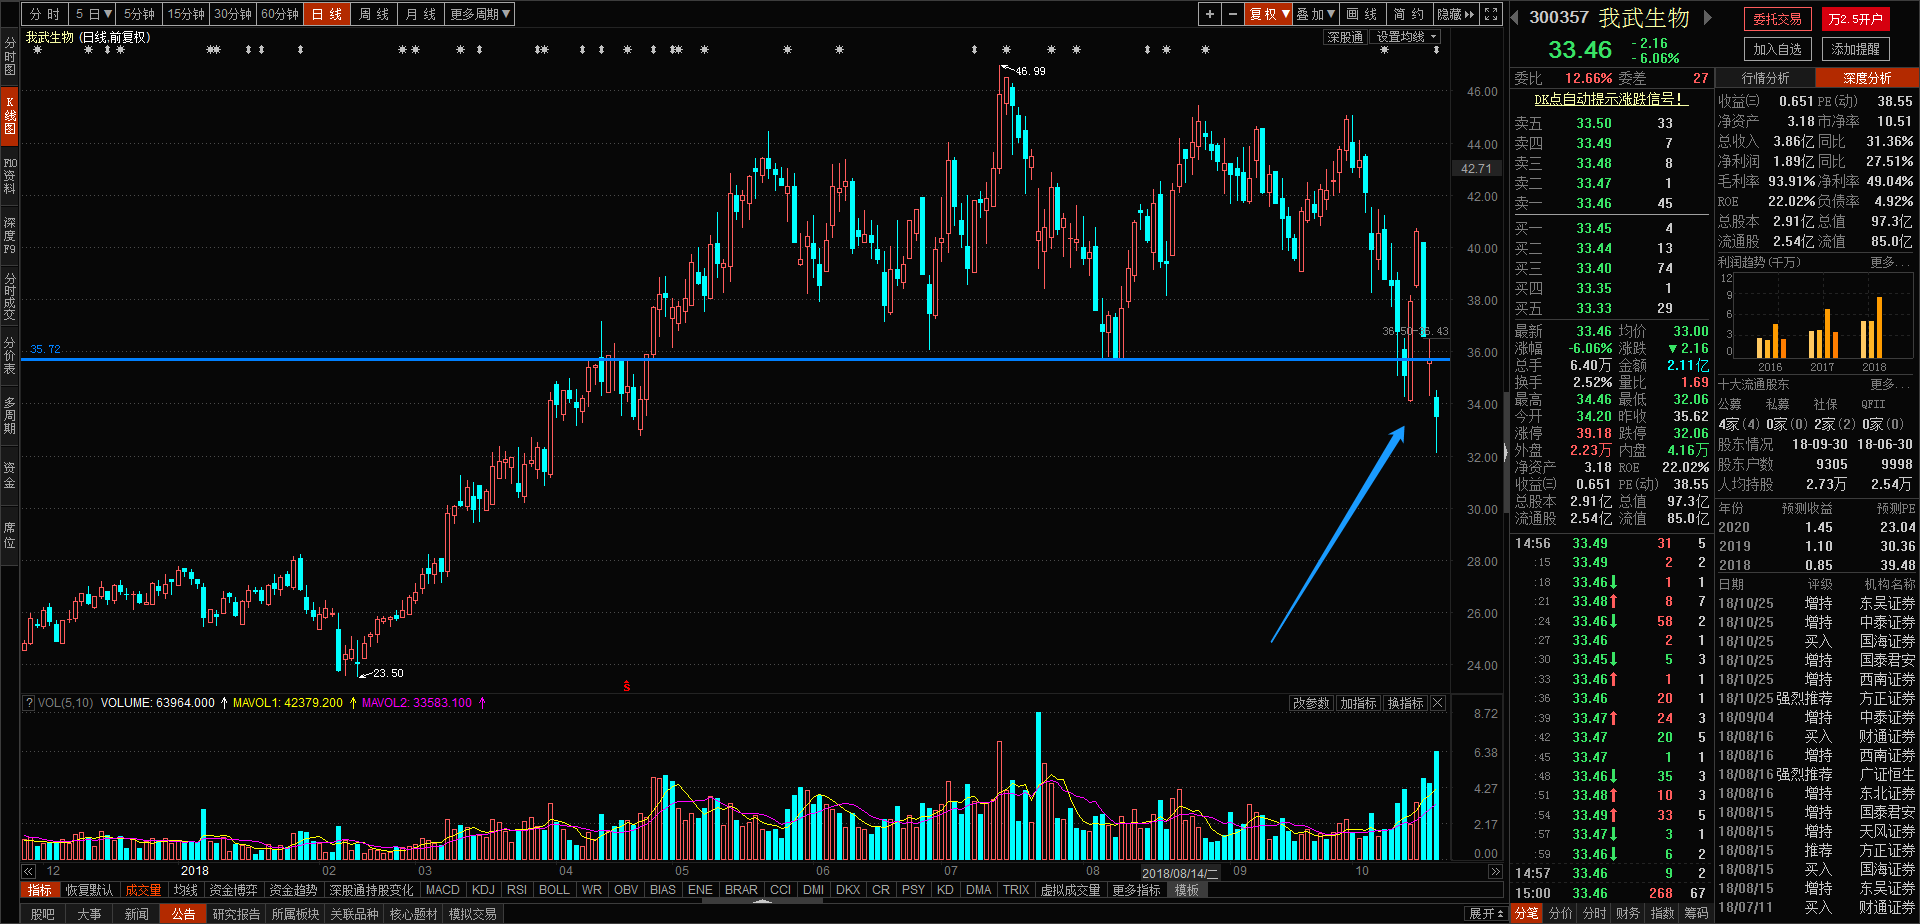Expand hidden toolbar via 隐藏 arrows

[x=1456, y=14]
